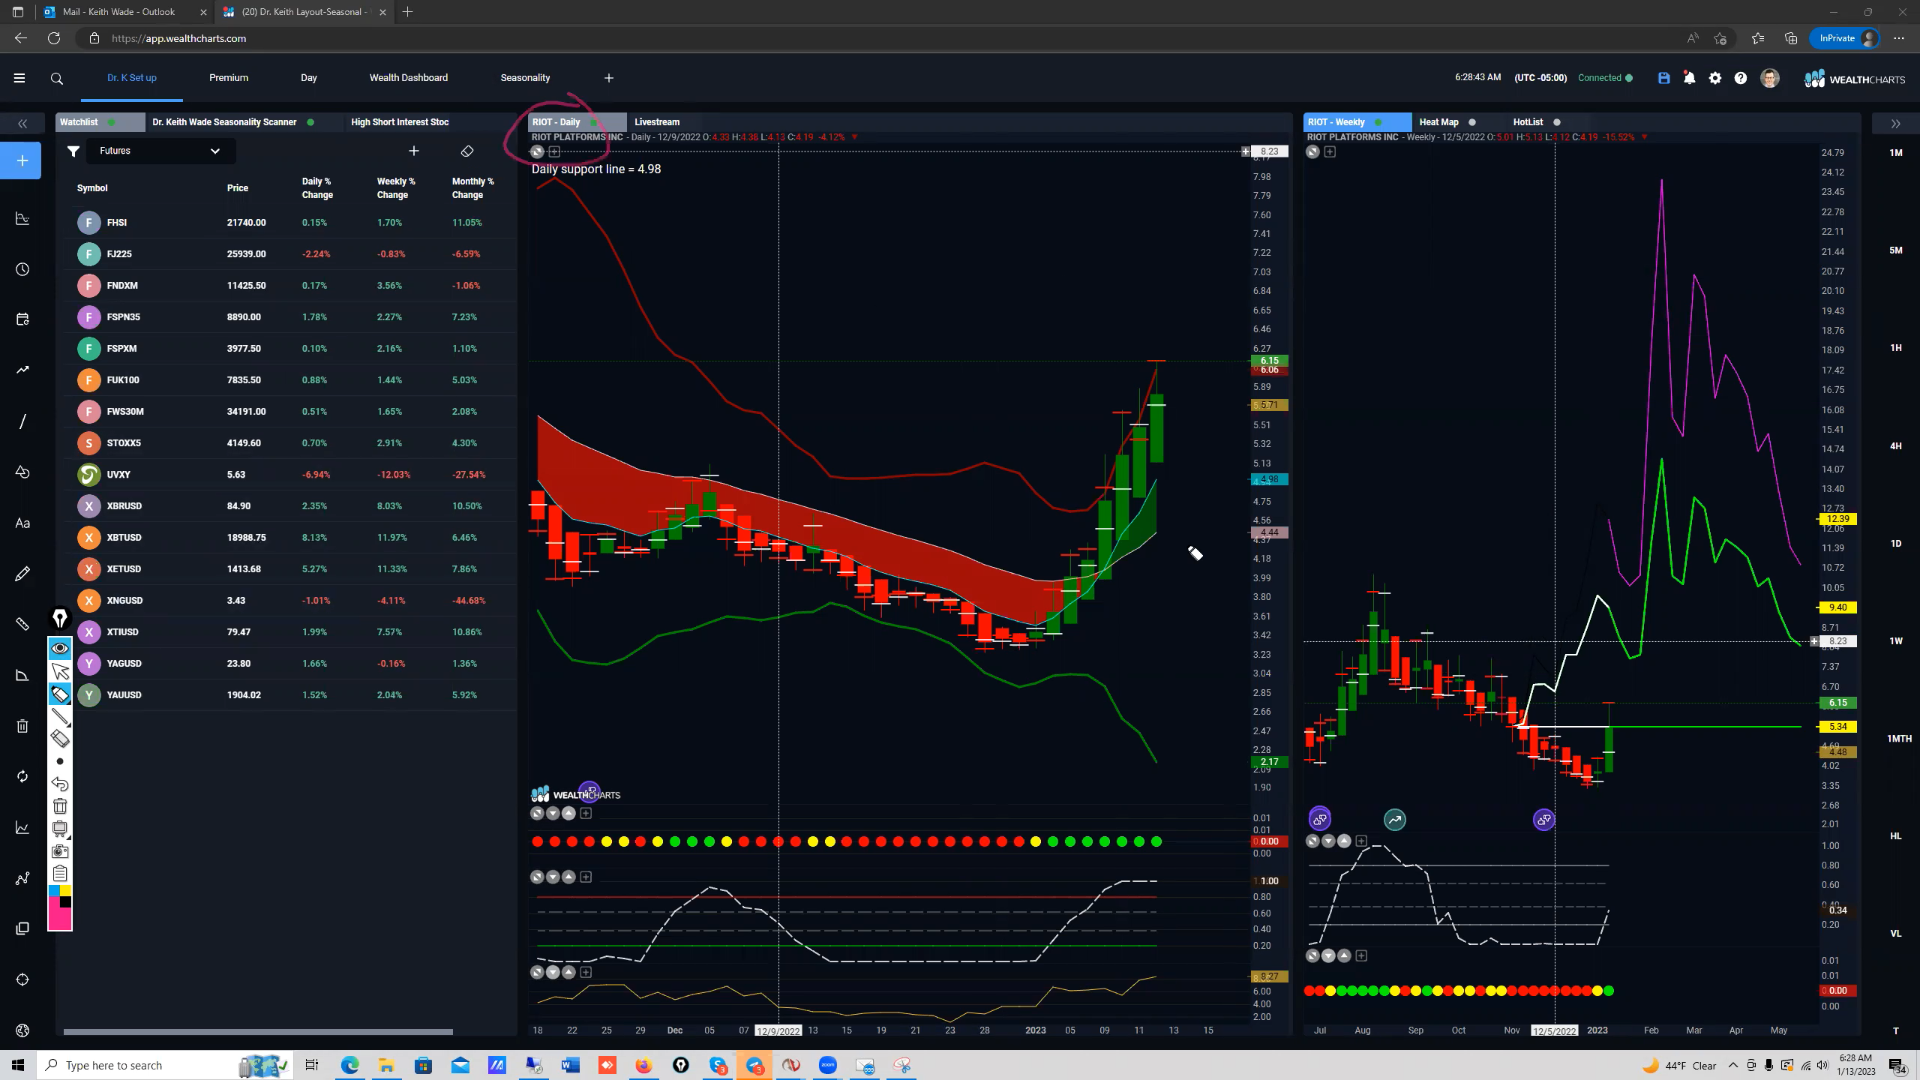This screenshot has height=1080, width=1920.
Task: Click plus box on third daily indicator pane
Action: pyautogui.click(x=586, y=972)
